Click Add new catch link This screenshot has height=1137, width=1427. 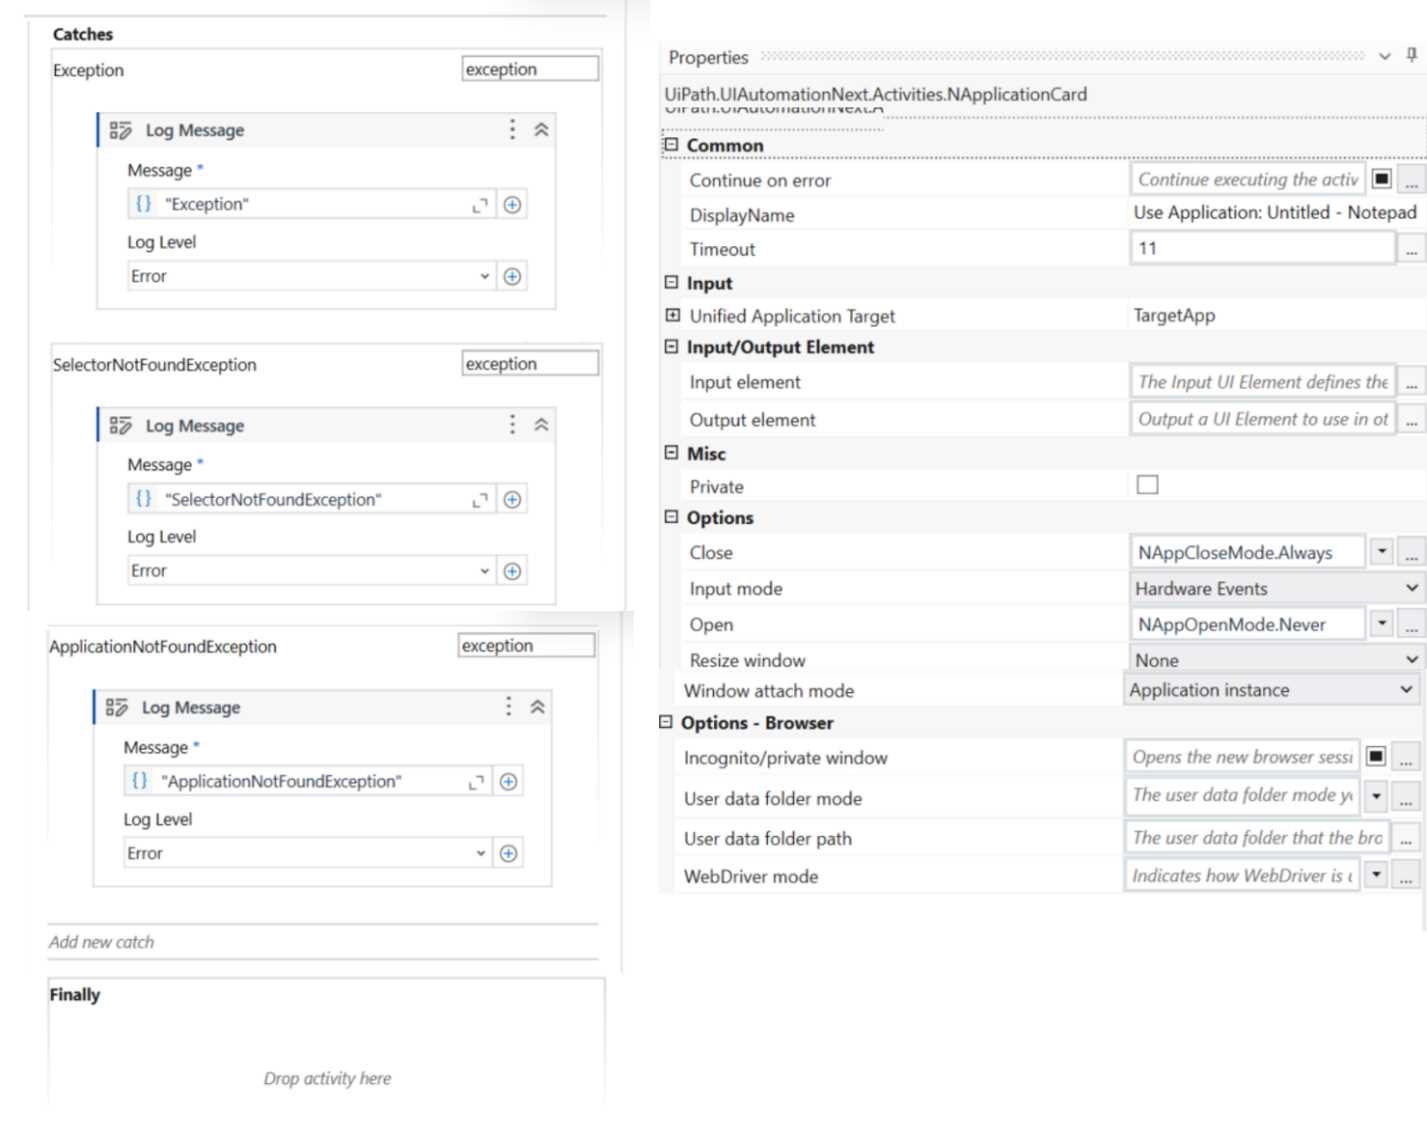102,942
